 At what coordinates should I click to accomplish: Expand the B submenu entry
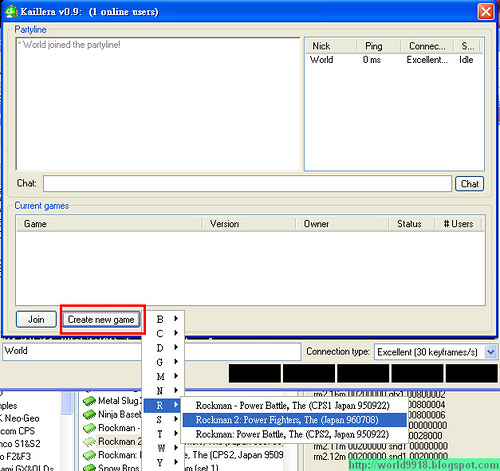pyautogui.click(x=163, y=319)
